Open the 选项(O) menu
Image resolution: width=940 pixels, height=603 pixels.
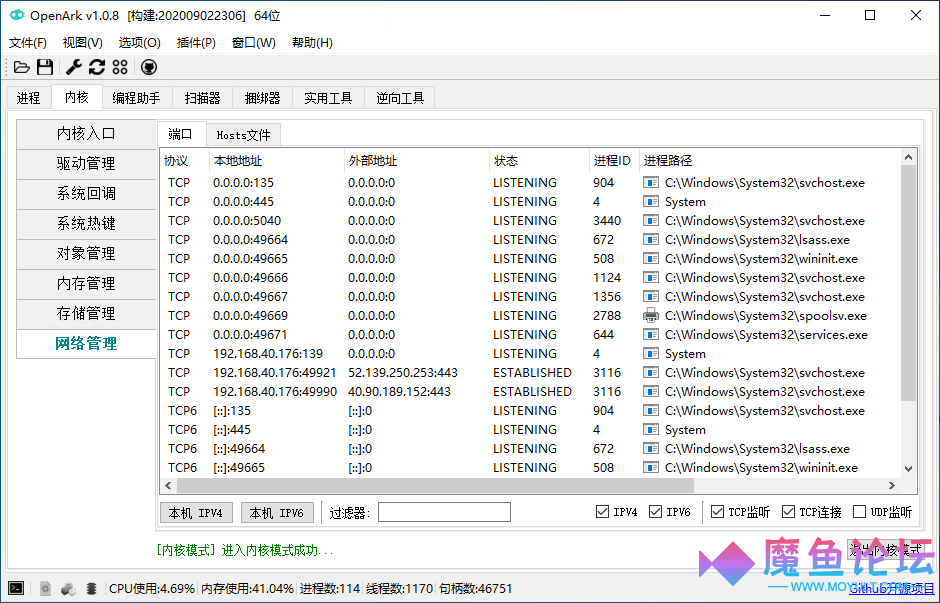pos(139,43)
